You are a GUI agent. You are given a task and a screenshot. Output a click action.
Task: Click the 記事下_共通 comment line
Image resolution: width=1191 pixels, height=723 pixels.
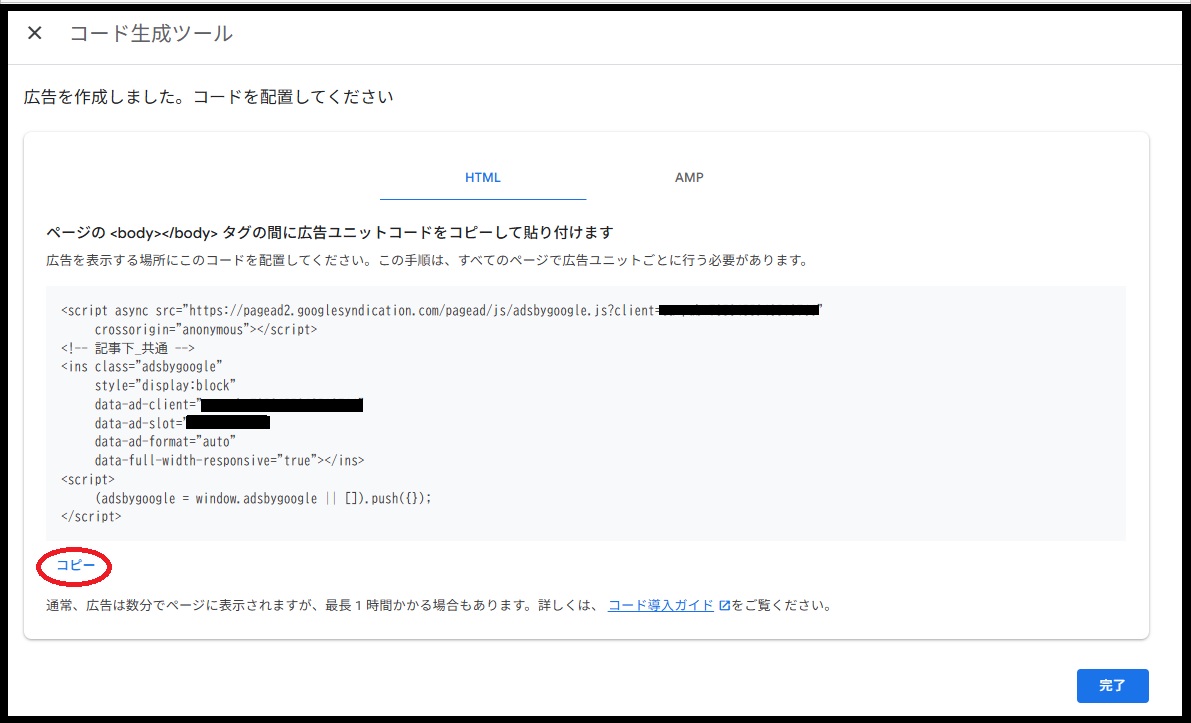[128, 349]
